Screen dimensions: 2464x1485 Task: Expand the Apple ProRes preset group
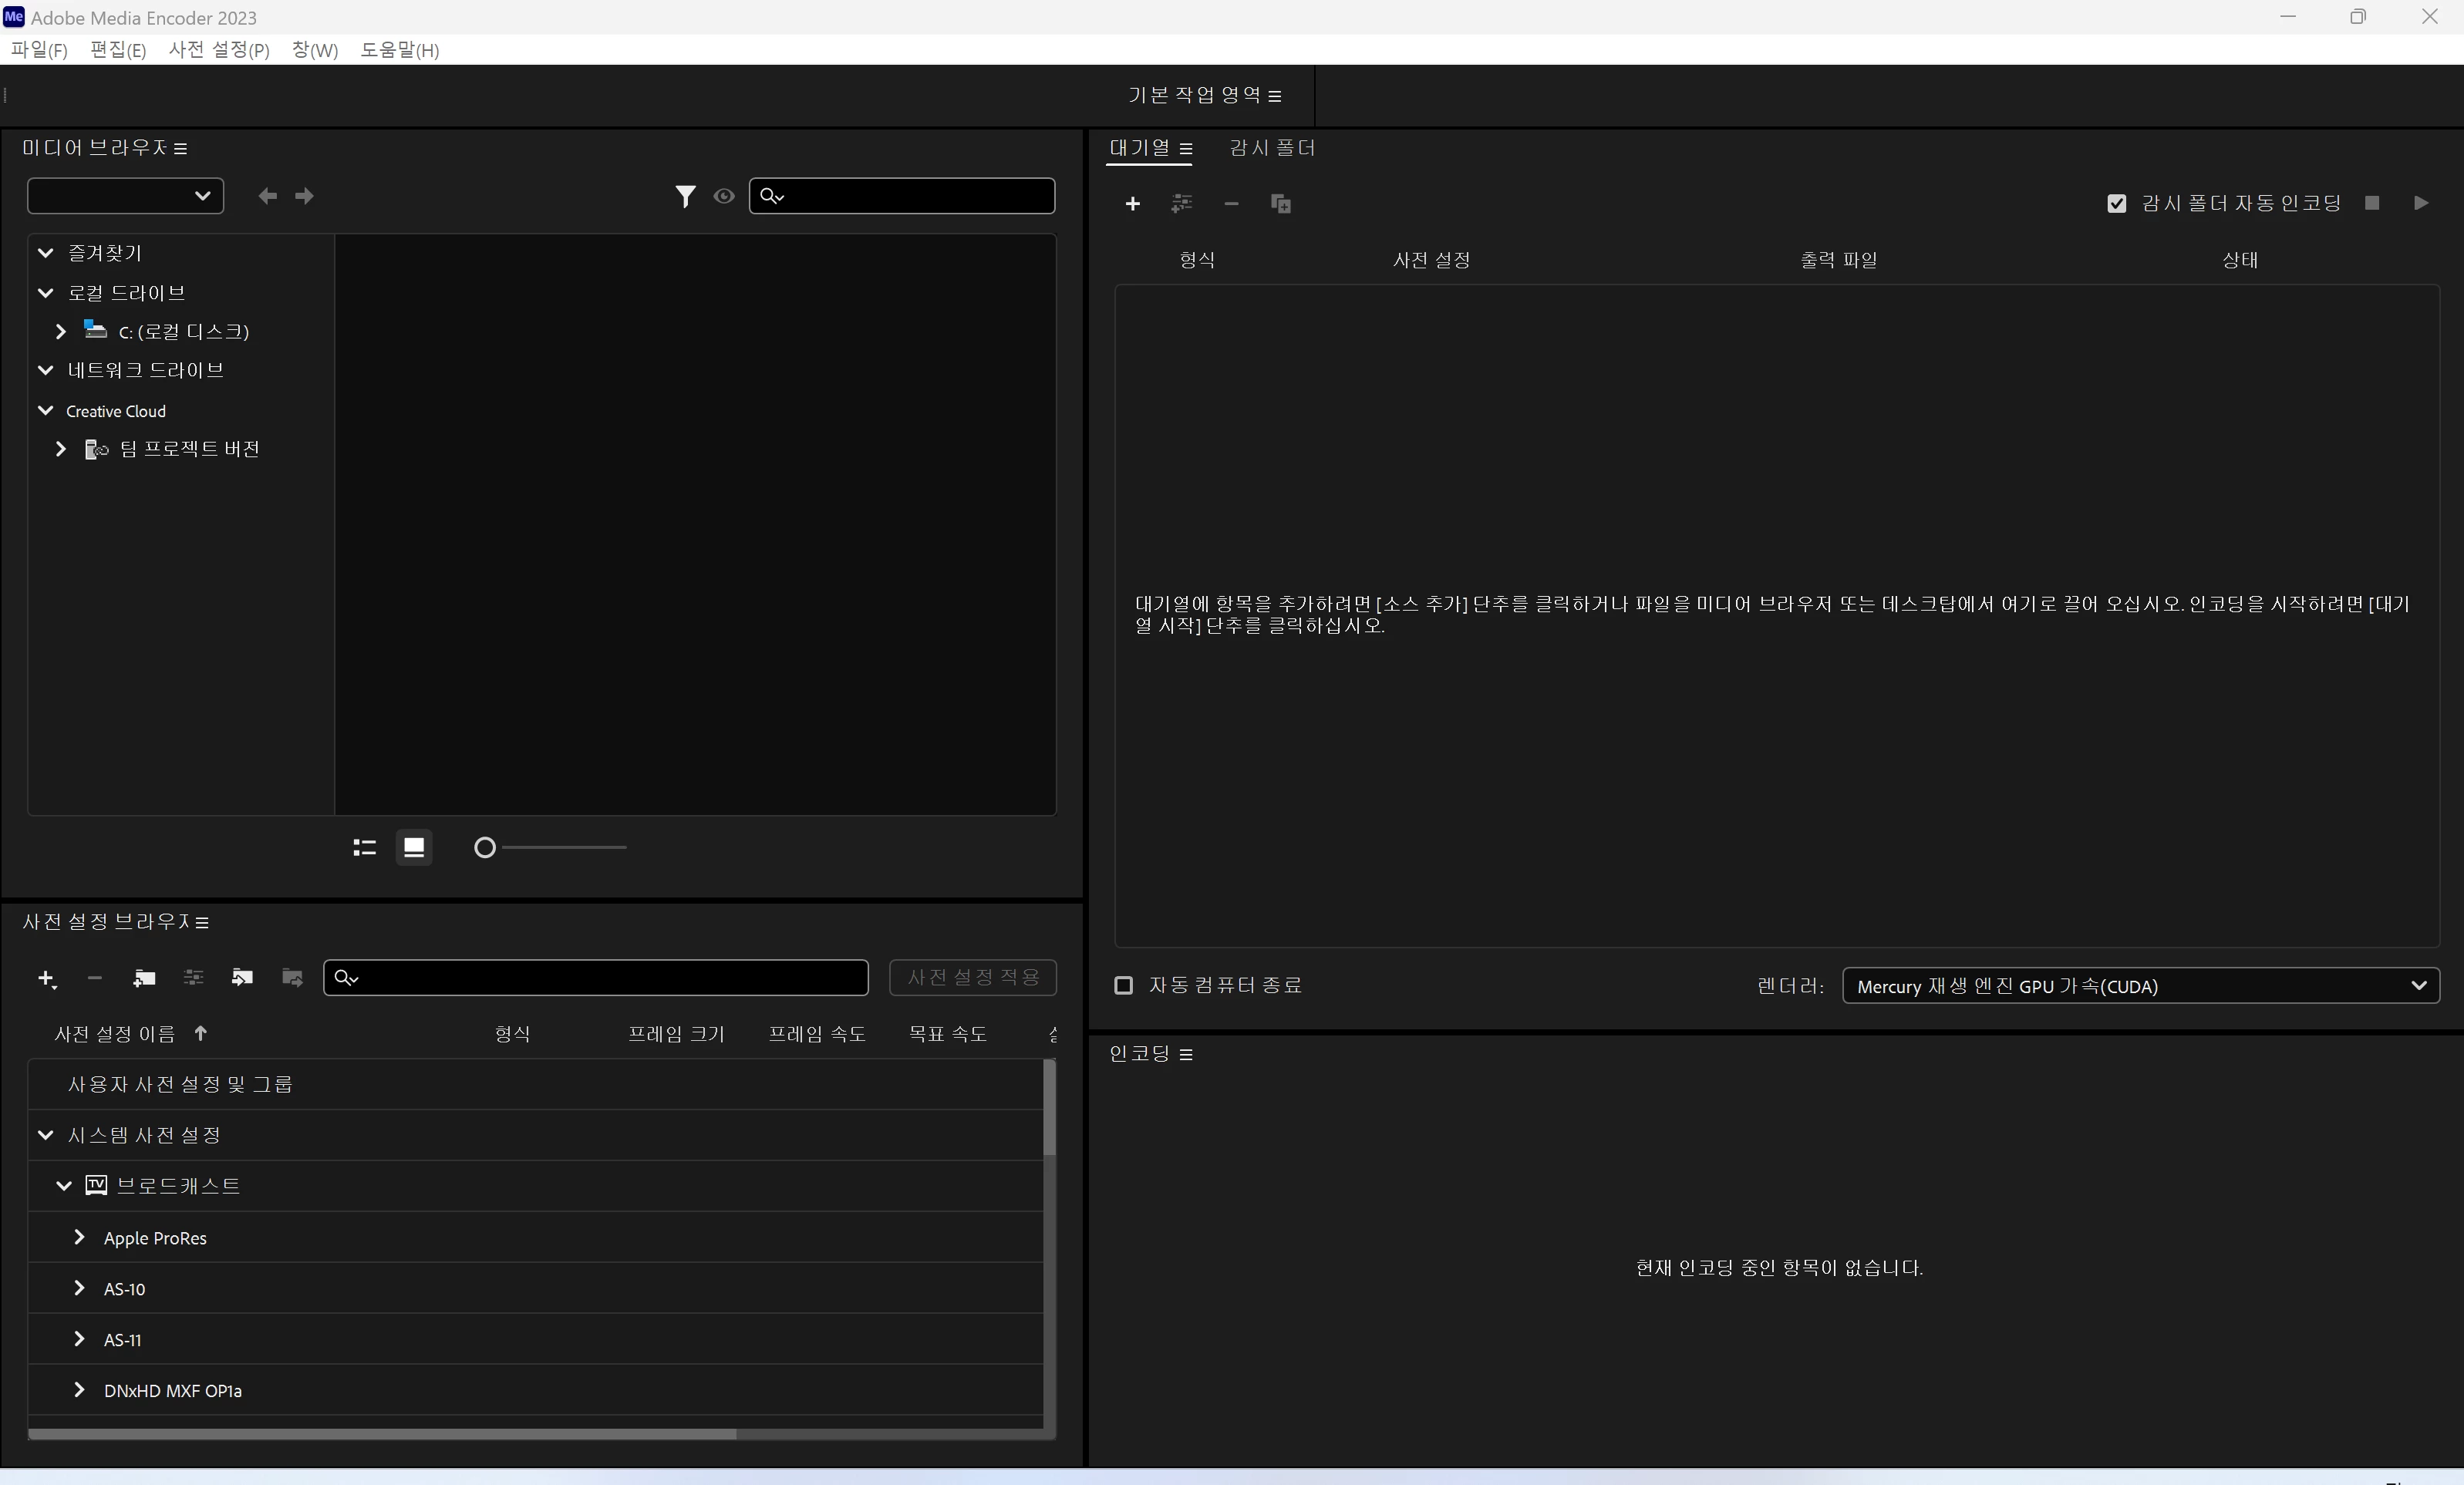pyautogui.click(x=79, y=1238)
